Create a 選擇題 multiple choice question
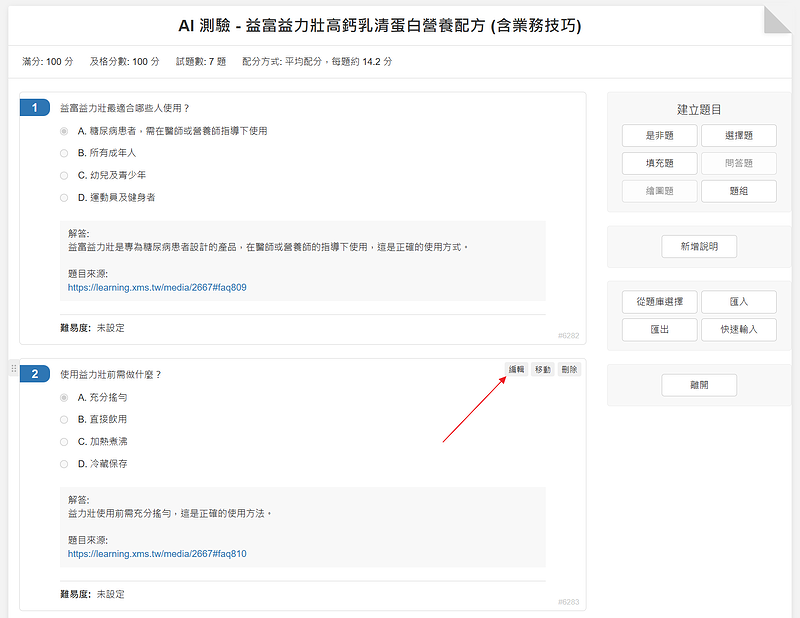The image size is (800, 618). click(738, 136)
